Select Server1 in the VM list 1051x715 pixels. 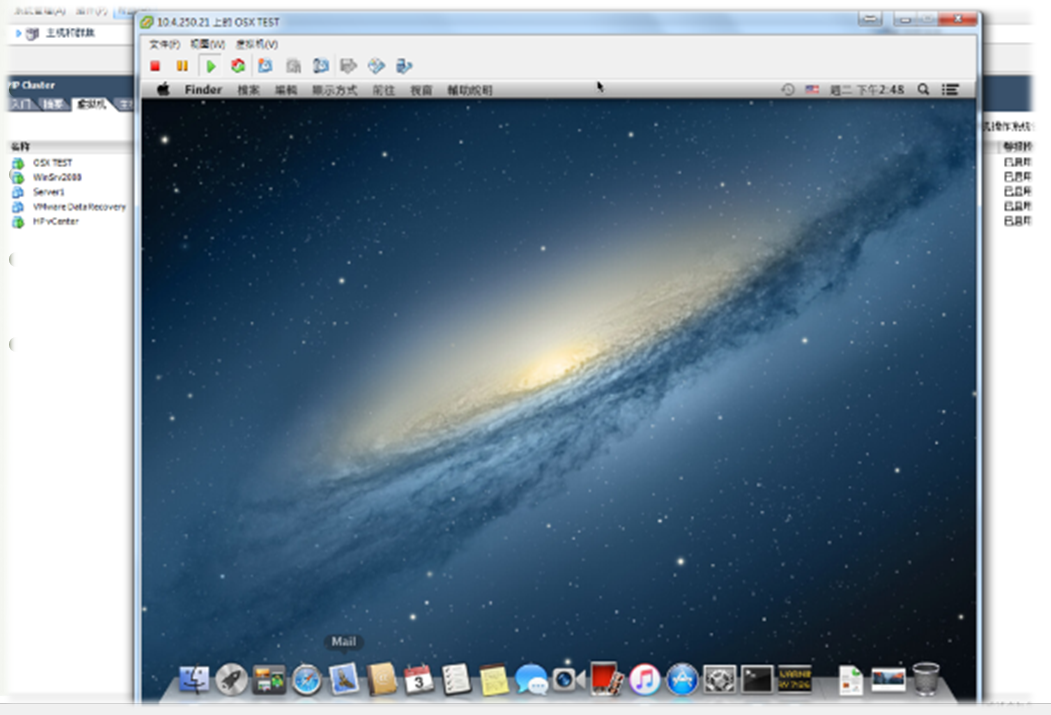[49, 192]
